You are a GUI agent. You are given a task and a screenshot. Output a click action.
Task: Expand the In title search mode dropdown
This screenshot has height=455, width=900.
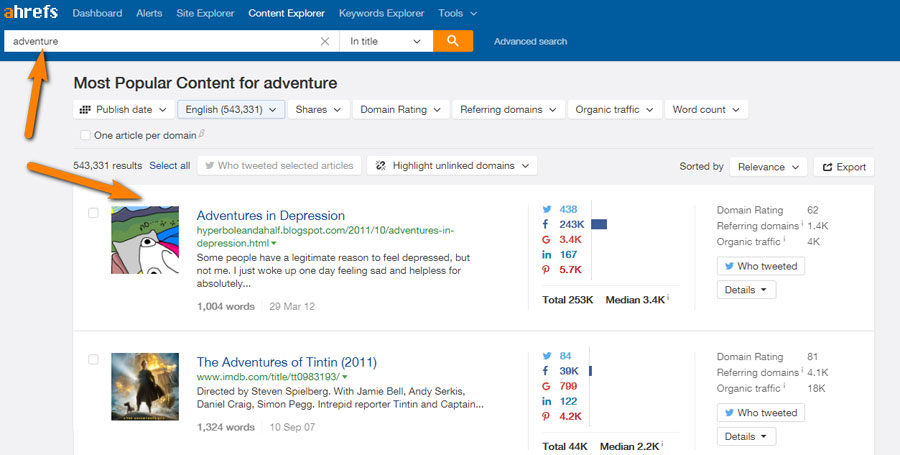[386, 41]
